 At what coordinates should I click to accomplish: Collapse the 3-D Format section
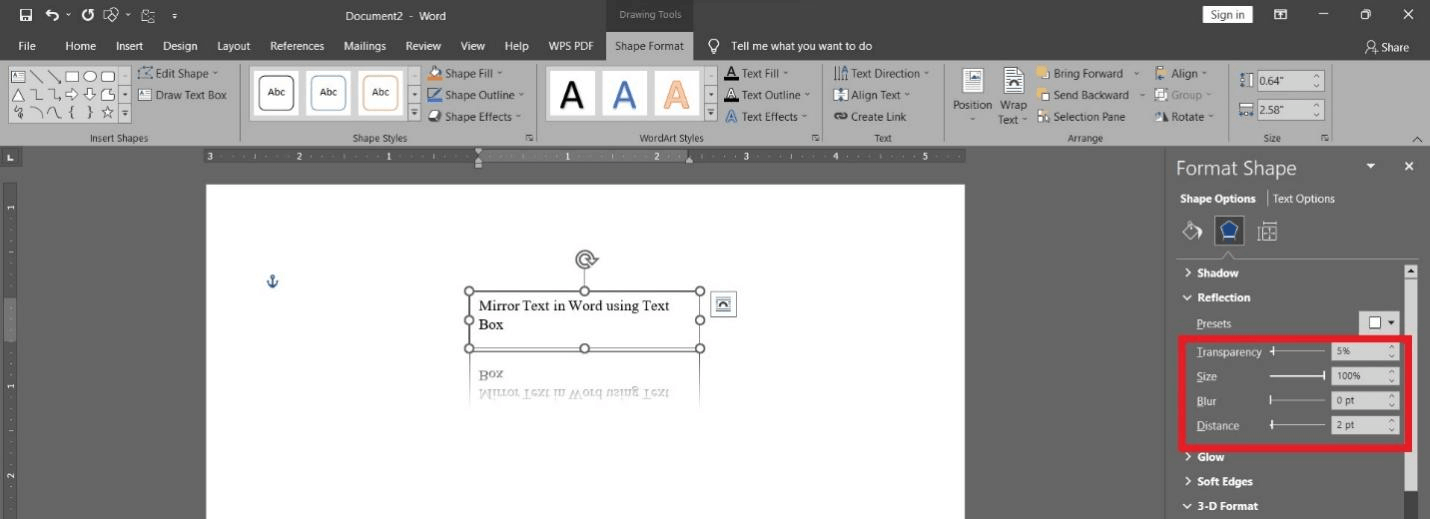tap(1221, 506)
